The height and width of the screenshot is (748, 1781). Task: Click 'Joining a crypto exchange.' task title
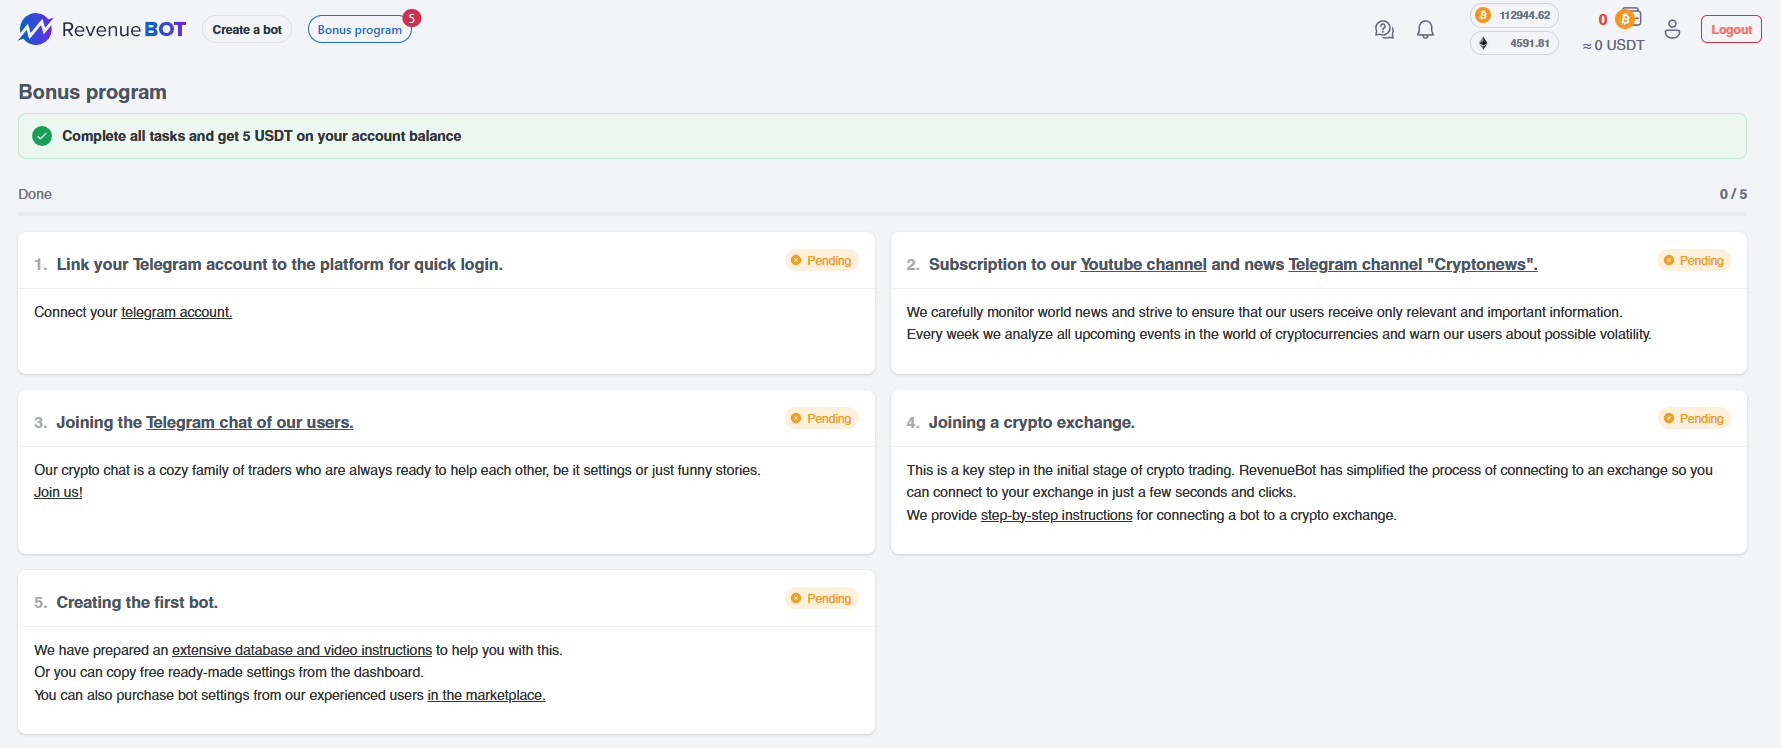coord(1032,422)
